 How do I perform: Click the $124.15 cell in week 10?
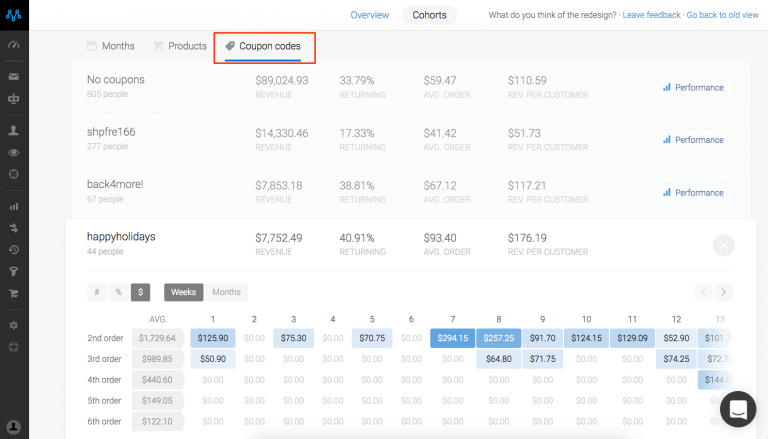point(586,338)
